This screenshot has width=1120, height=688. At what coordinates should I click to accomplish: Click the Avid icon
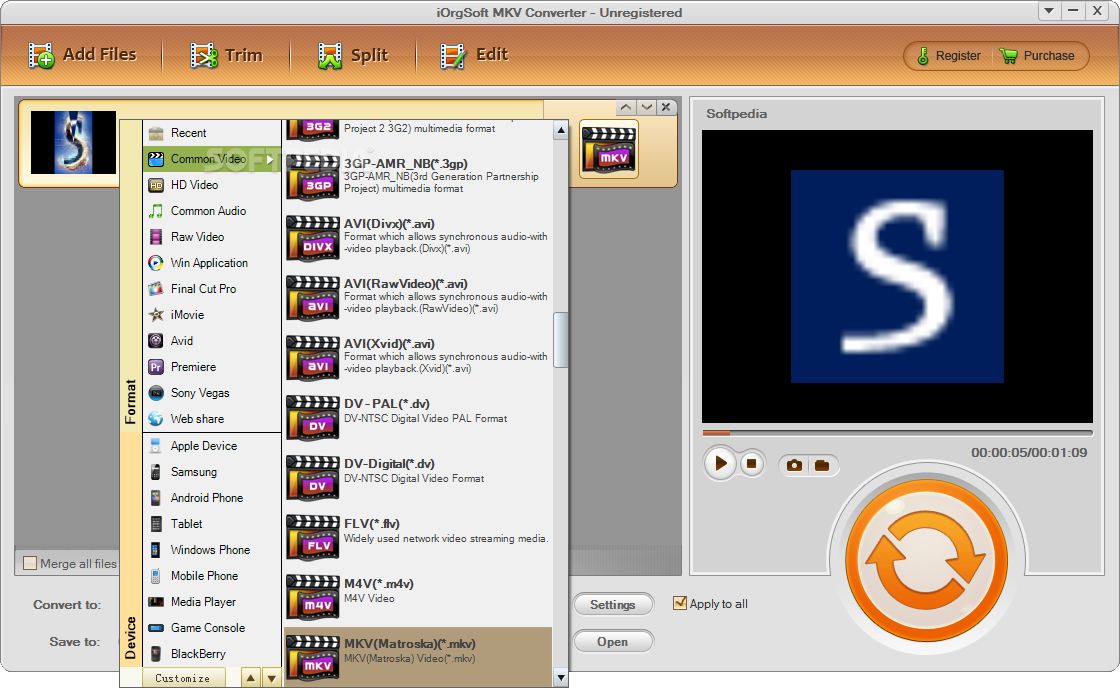click(x=156, y=341)
